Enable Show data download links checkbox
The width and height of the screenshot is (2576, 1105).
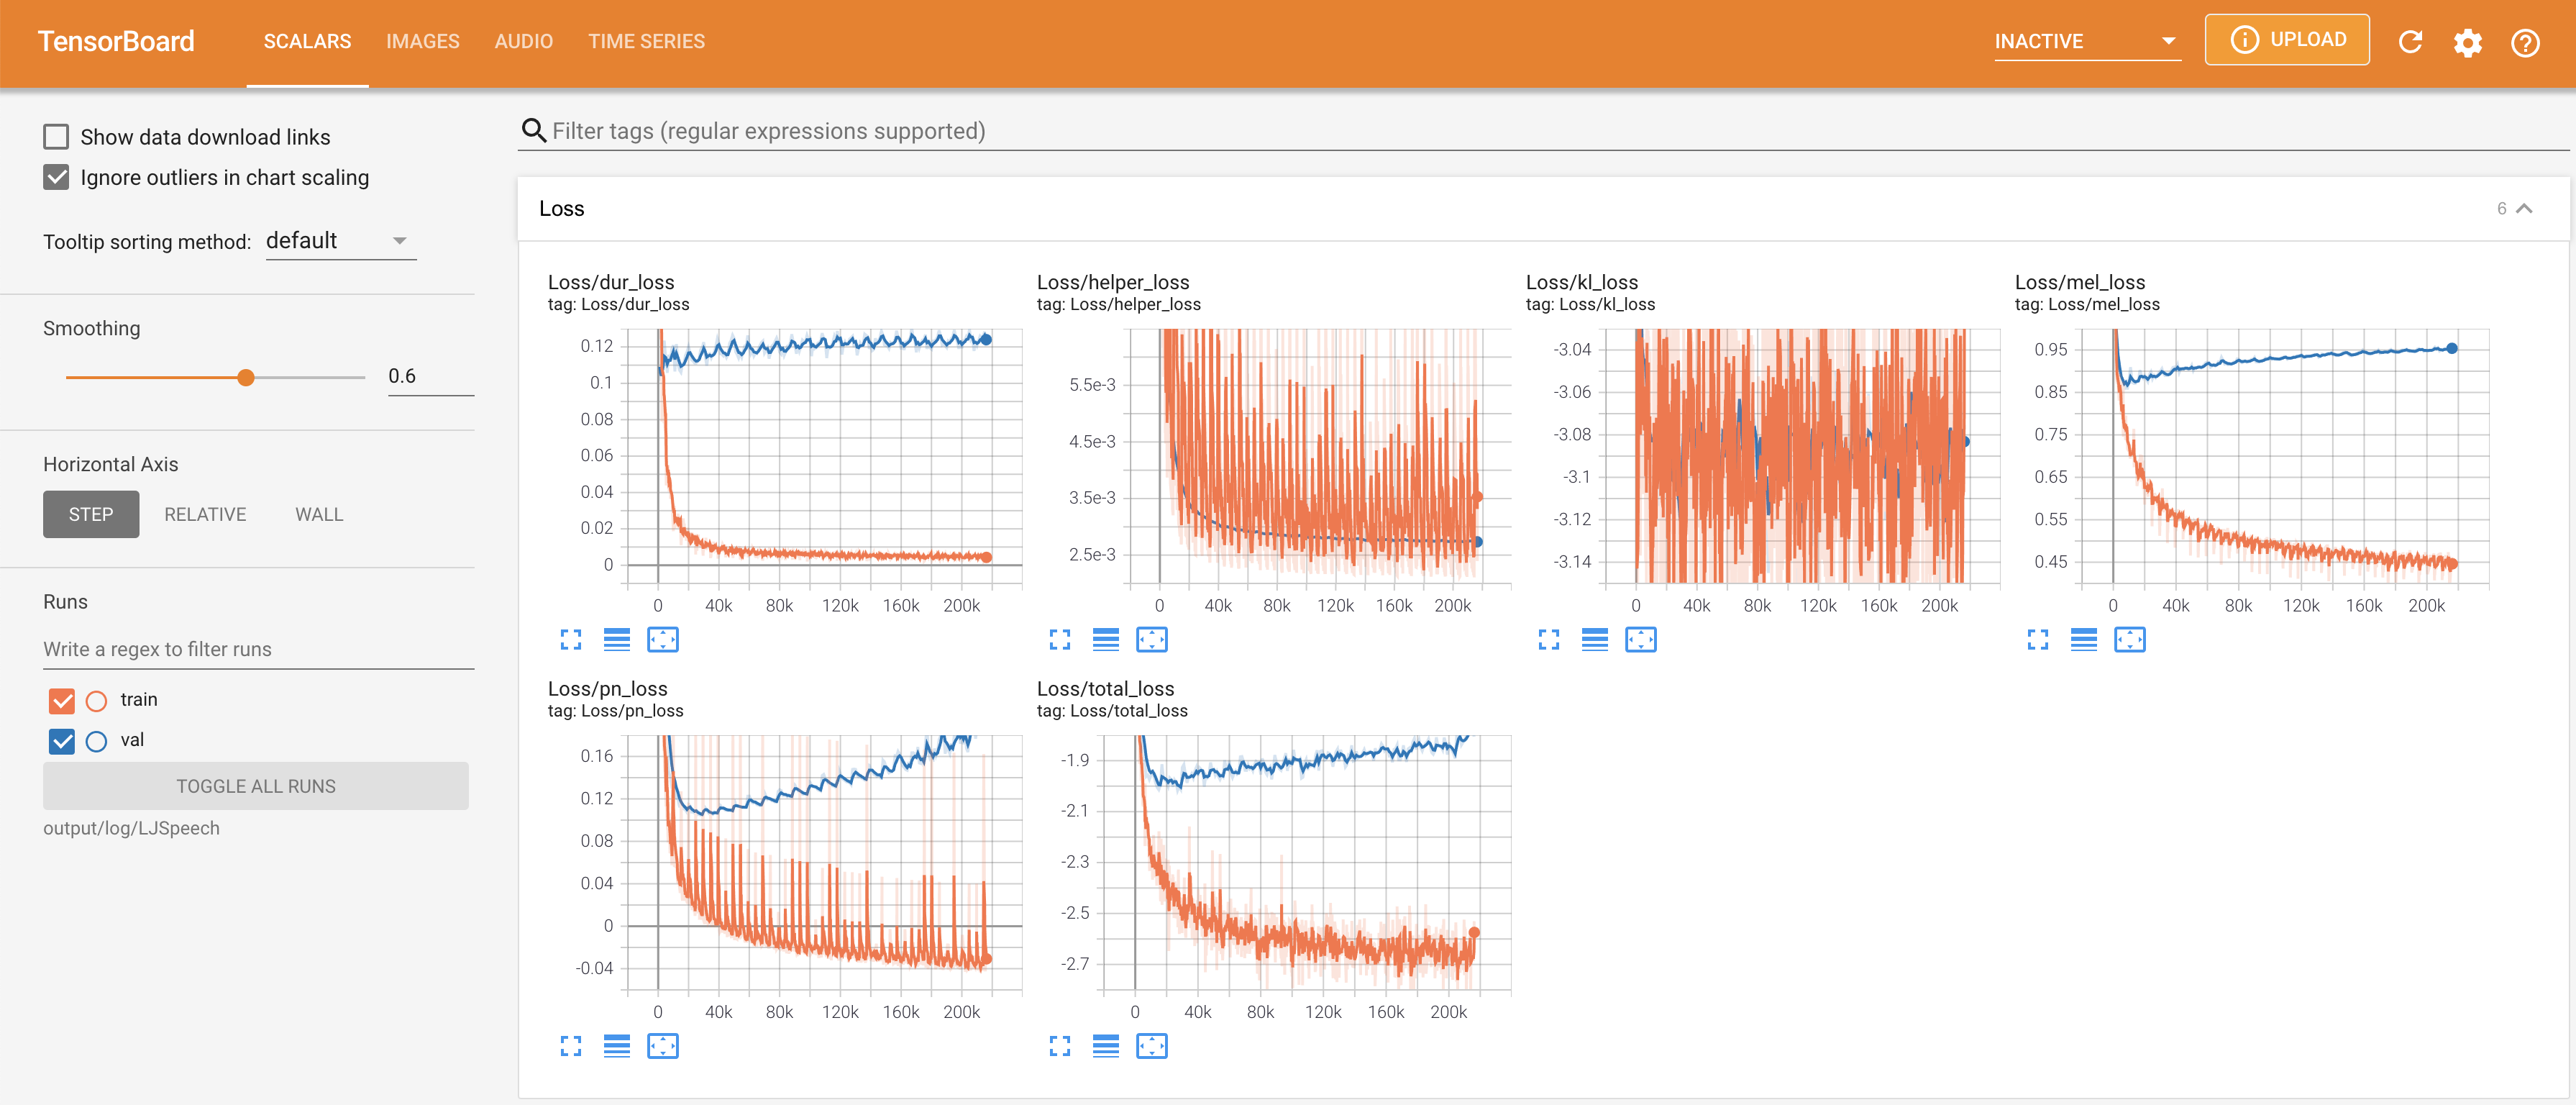(x=57, y=137)
